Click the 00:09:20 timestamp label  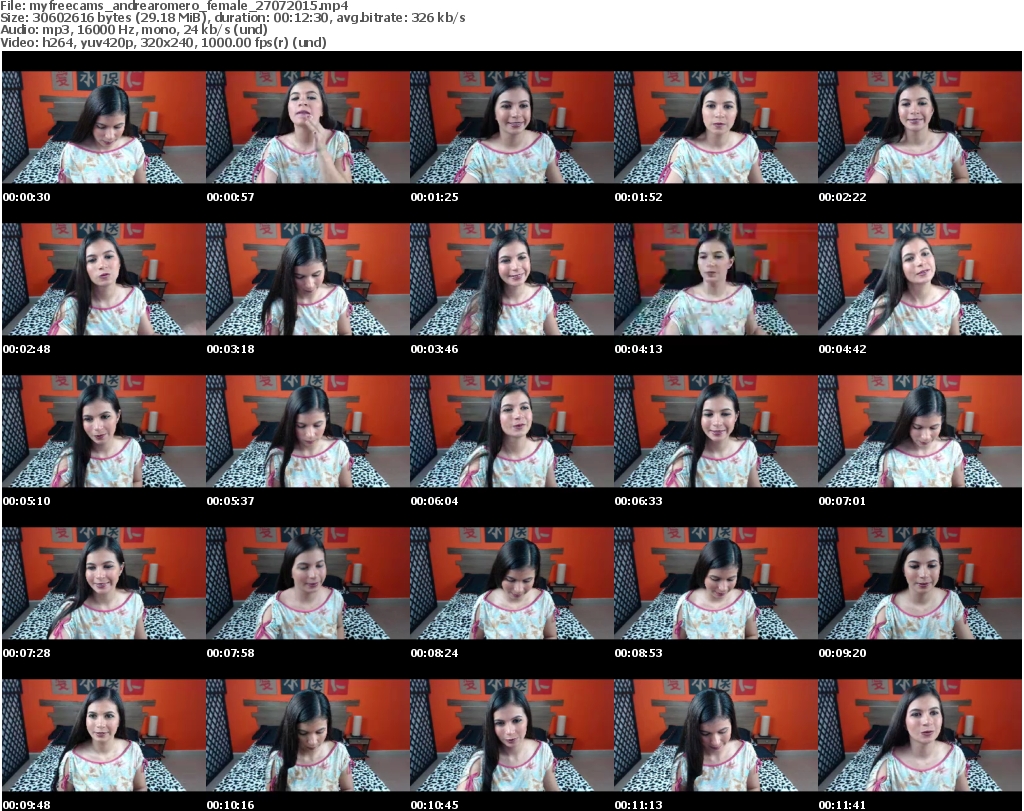842,654
